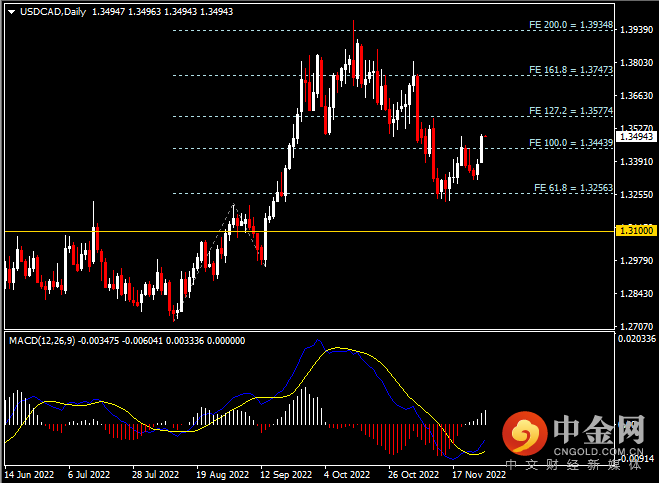Click the 14 Jun 2022 date label
Image resolution: width=659 pixels, height=483 pixels.
(x=28, y=475)
